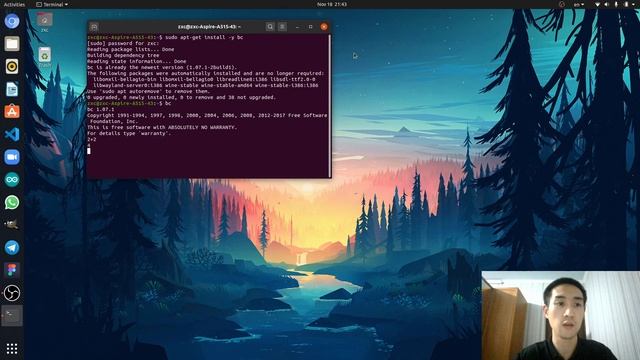Launch Arduino IDE from the dock
Image resolution: width=640 pixels, height=360 pixels.
click(x=12, y=180)
